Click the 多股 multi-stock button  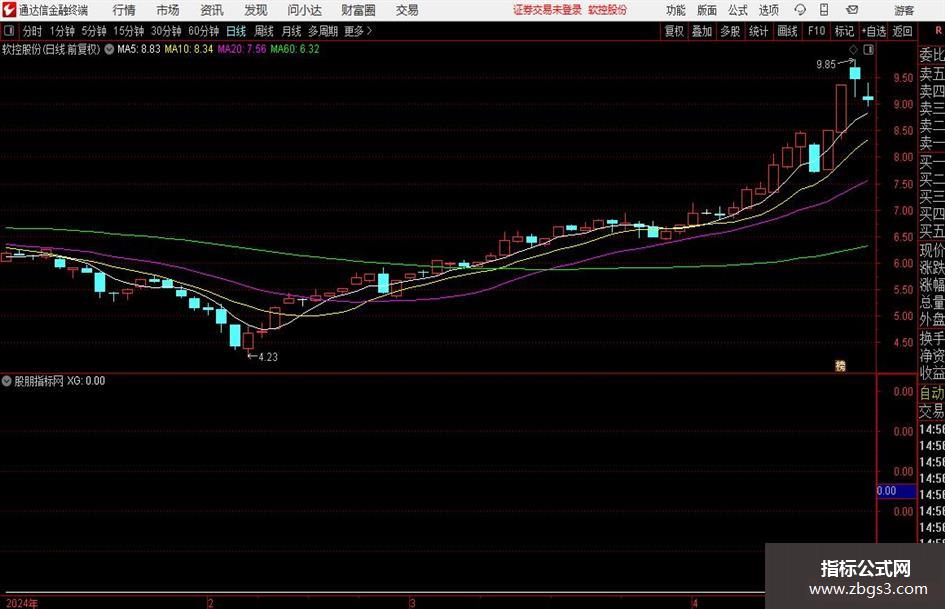[x=730, y=31]
